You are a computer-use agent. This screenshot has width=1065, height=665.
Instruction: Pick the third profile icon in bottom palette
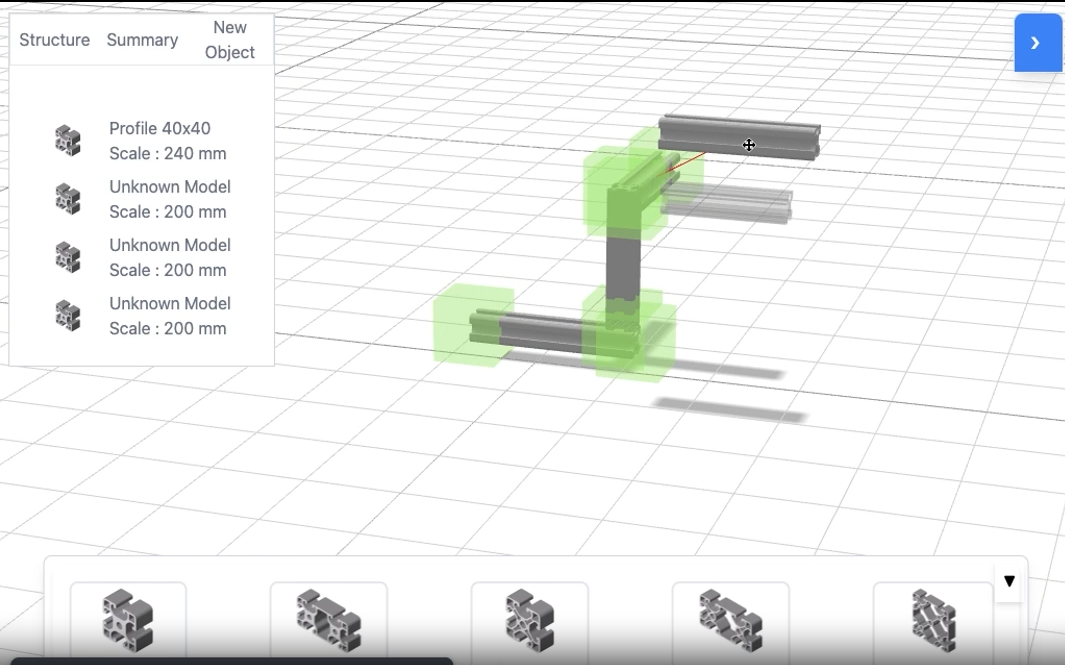tap(529, 620)
